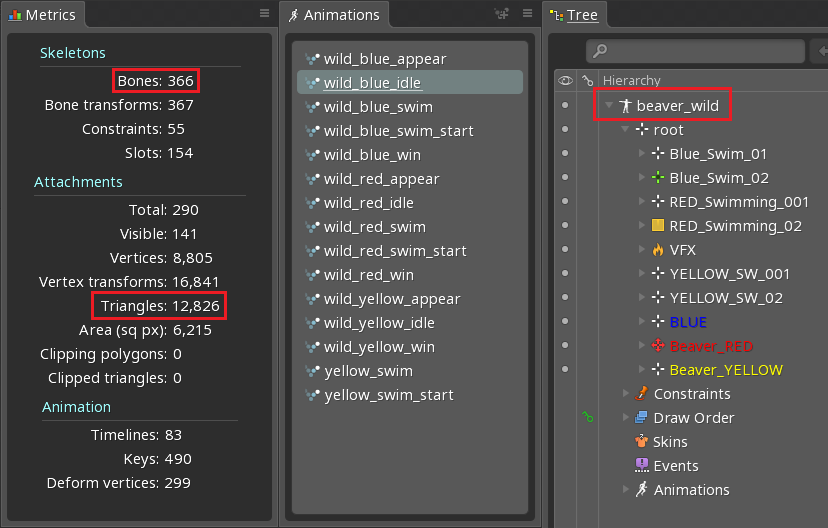Click the tree search input field
This screenshot has height=528, width=828.
700,50
